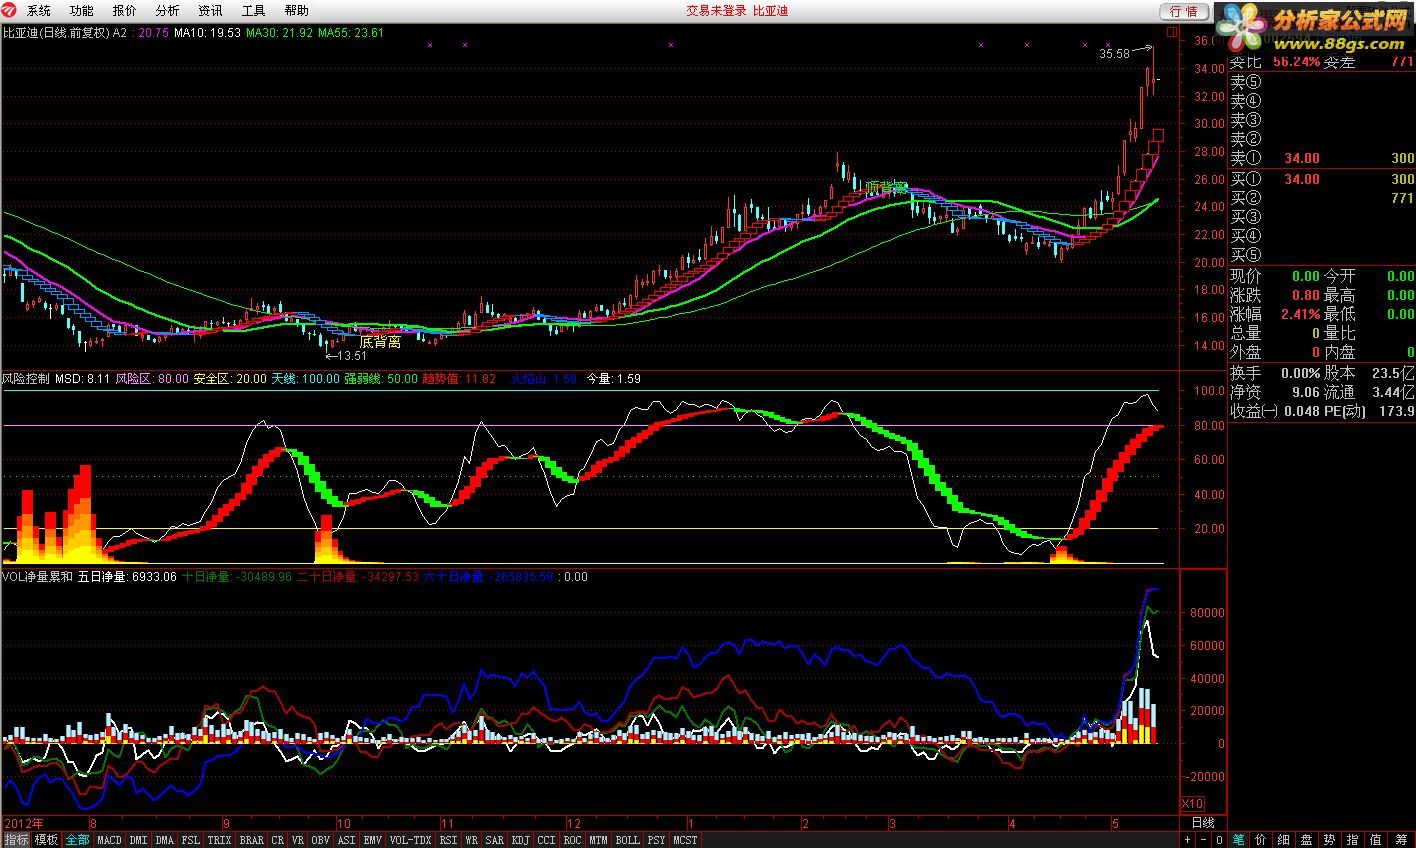Select the 值 tab in the quote panel
Viewport: 1416px width, 848px height.
click(1376, 839)
